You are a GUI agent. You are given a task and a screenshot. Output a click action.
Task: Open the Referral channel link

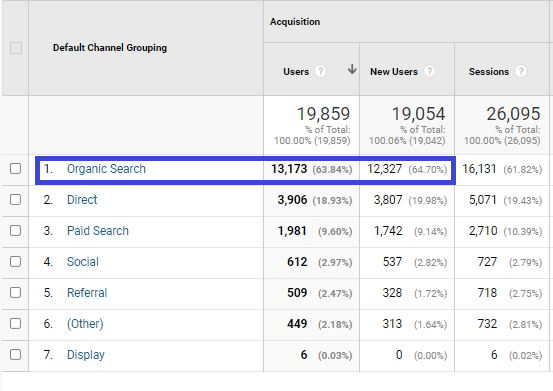[x=87, y=293]
